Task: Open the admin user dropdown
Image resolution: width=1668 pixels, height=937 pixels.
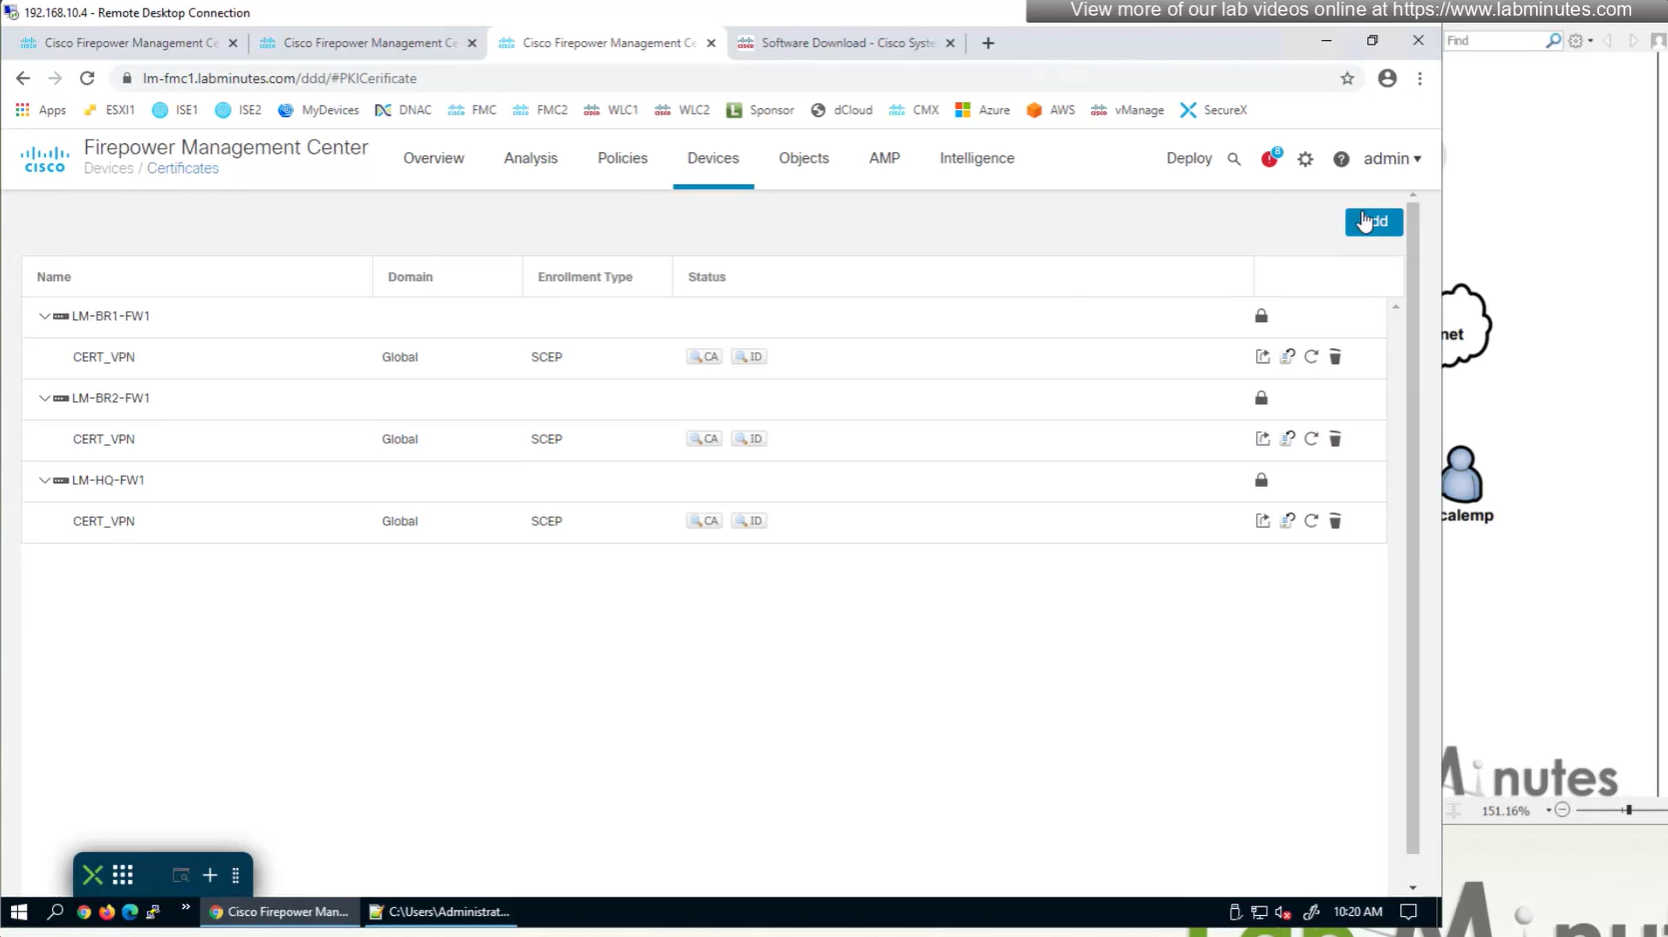Action: click(1392, 159)
